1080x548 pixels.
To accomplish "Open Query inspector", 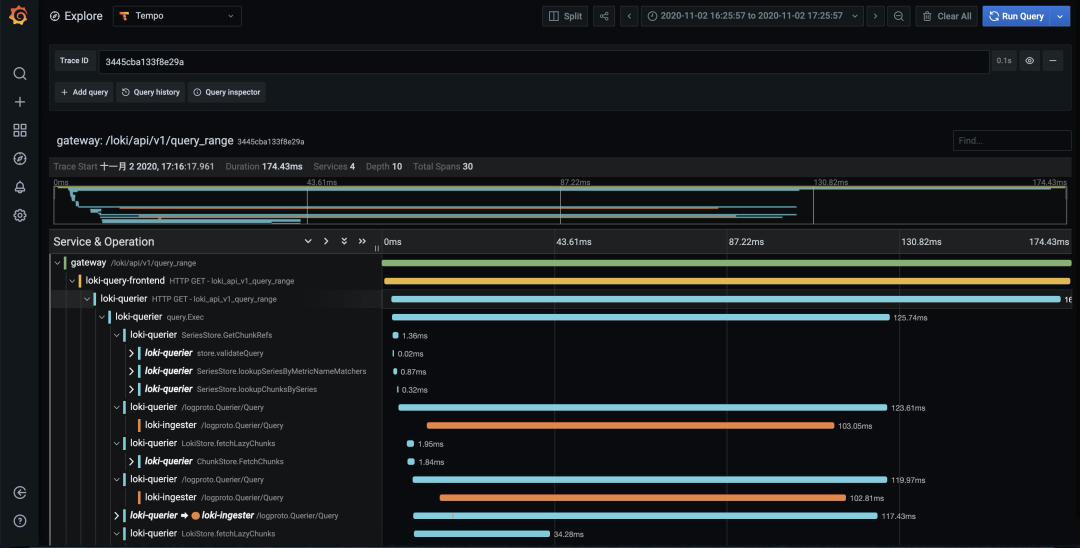I will (227, 92).
